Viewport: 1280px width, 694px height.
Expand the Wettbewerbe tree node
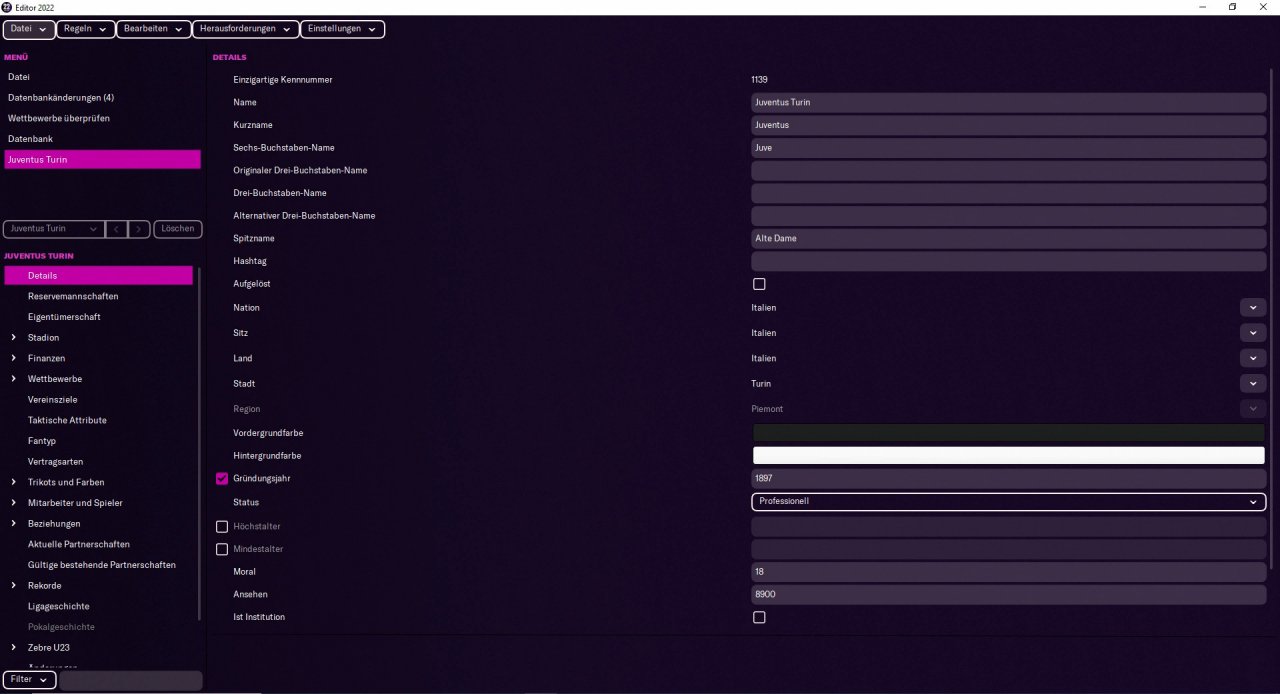tap(13, 379)
